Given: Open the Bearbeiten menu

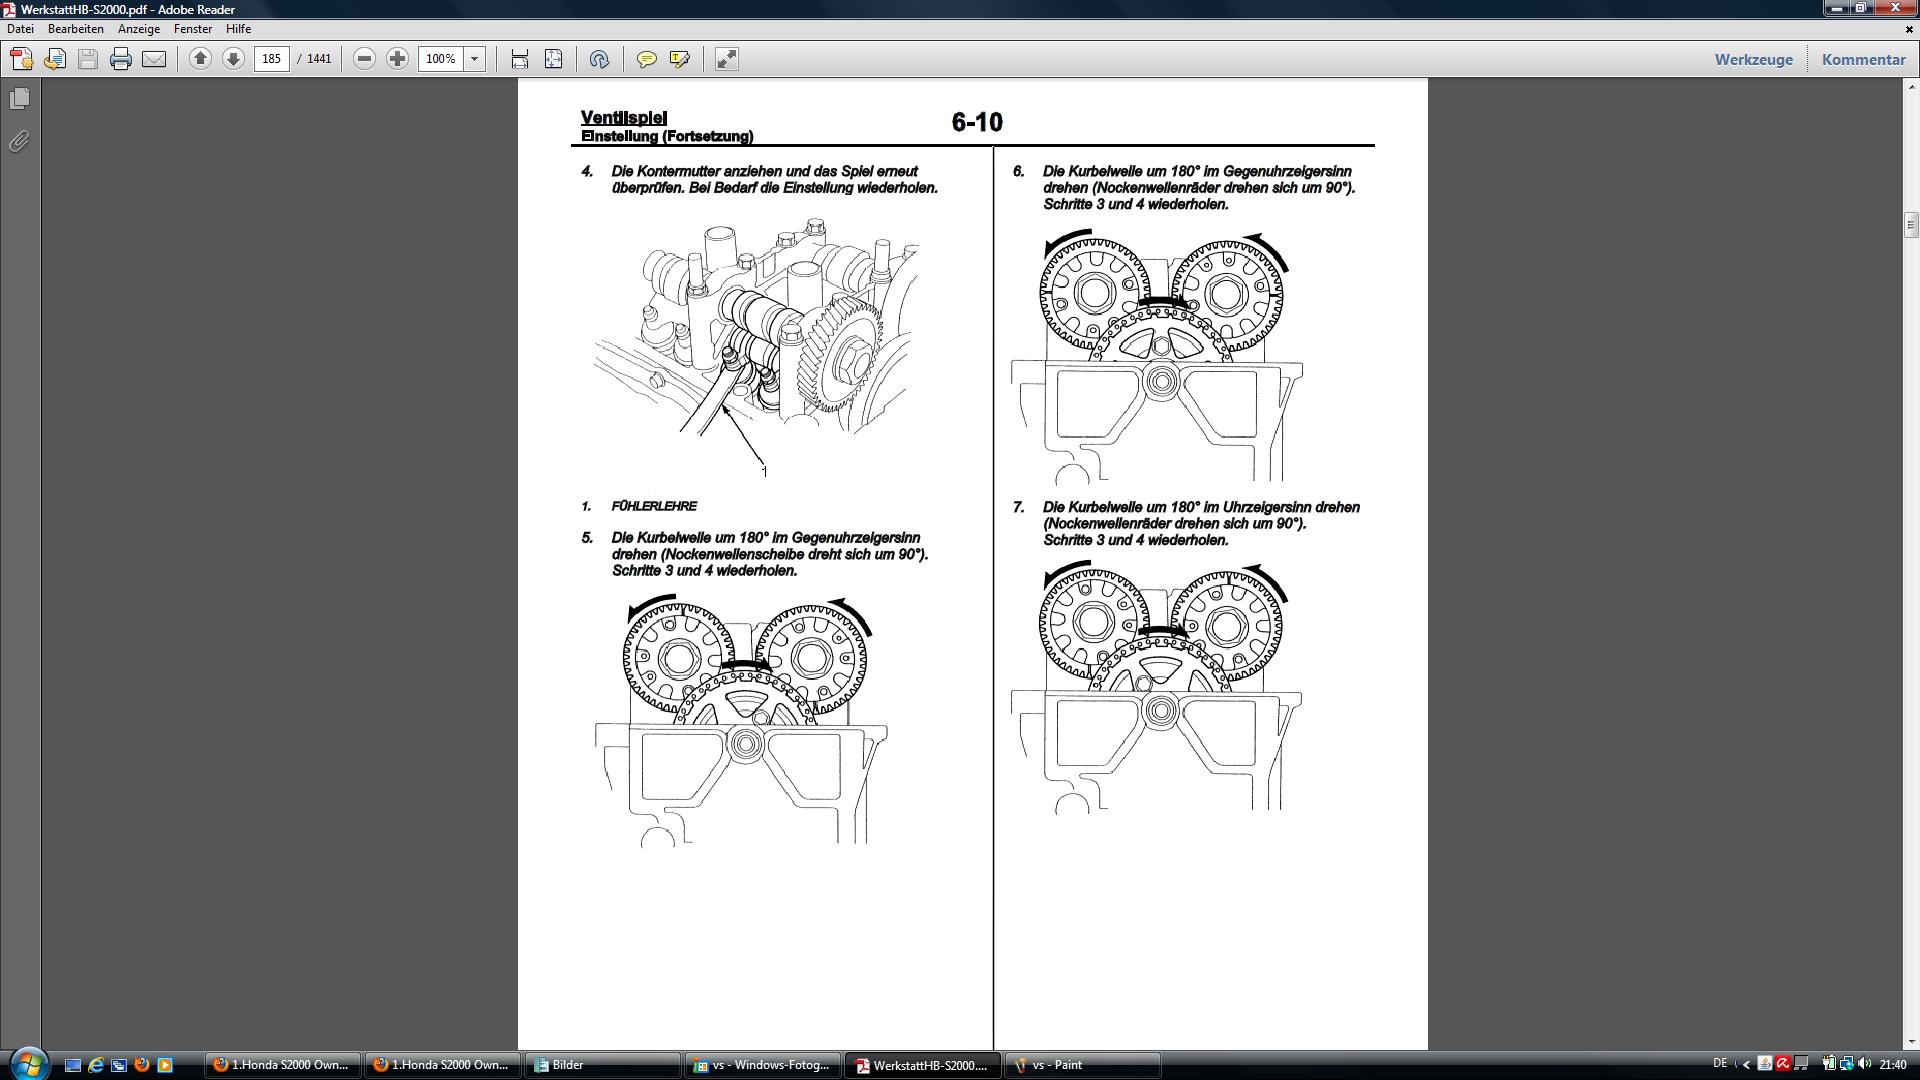Looking at the screenshot, I should click(76, 29).
